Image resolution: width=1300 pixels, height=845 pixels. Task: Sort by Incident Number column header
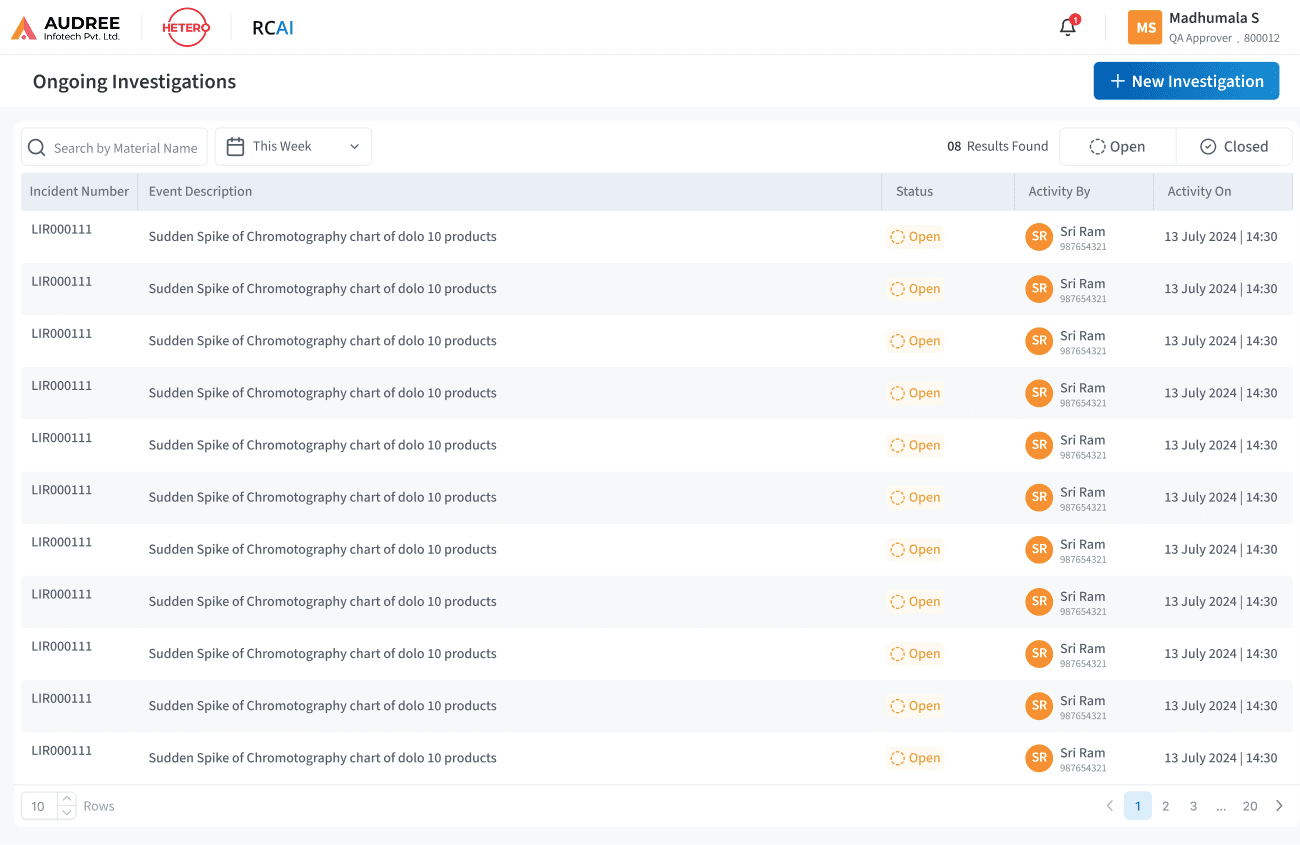click(79, 192)
